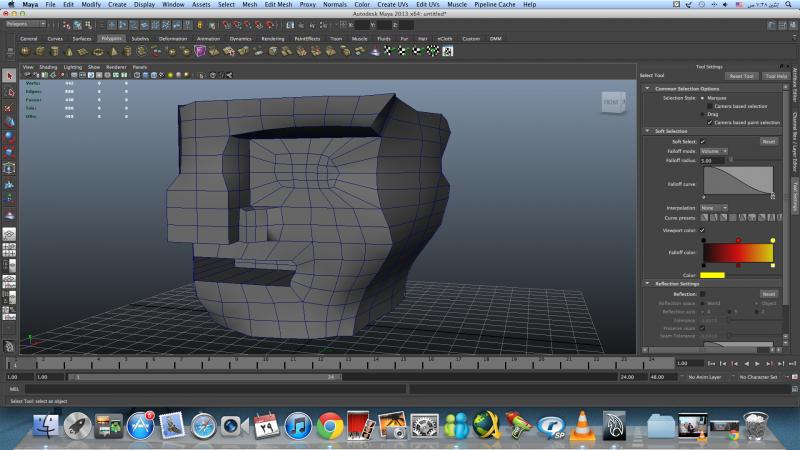Click the Reset Tool button

(x=741, y=76)
